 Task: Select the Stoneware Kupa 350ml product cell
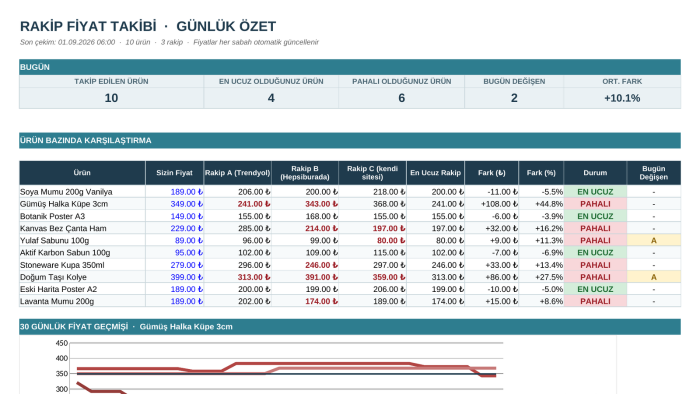click(x=82, y=265)
